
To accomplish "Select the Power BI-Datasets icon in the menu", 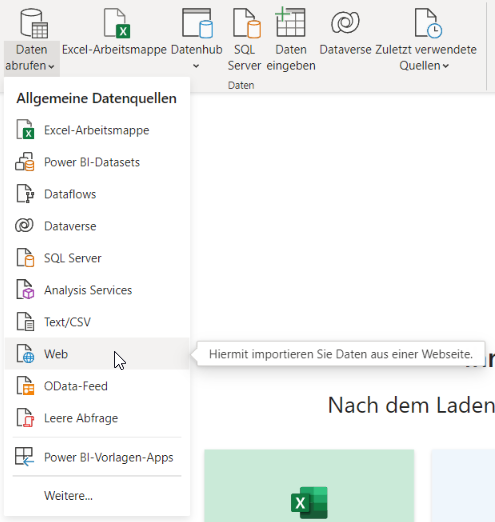I will [25, 162].
